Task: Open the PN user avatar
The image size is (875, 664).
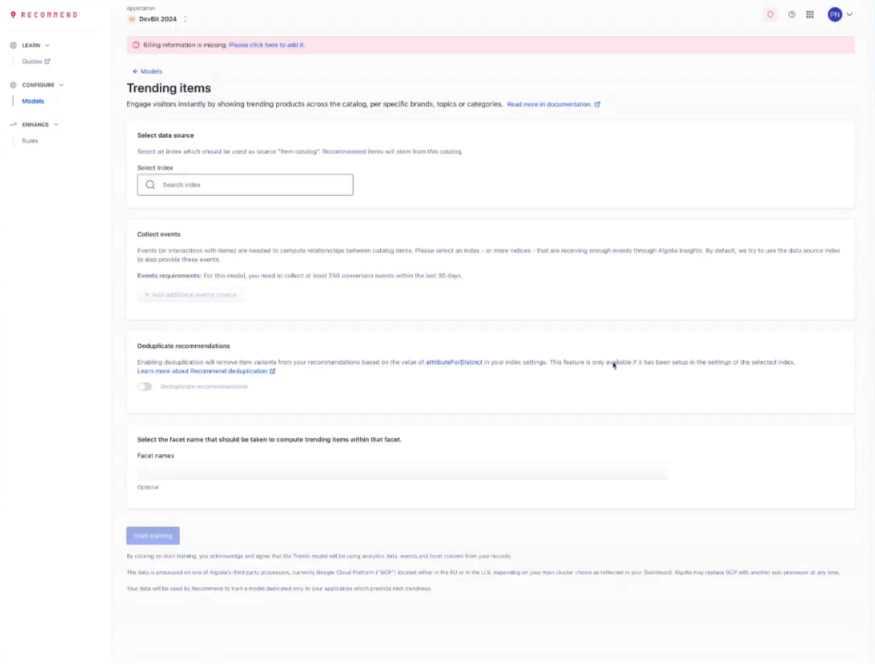Action: (x=834, y=15)
